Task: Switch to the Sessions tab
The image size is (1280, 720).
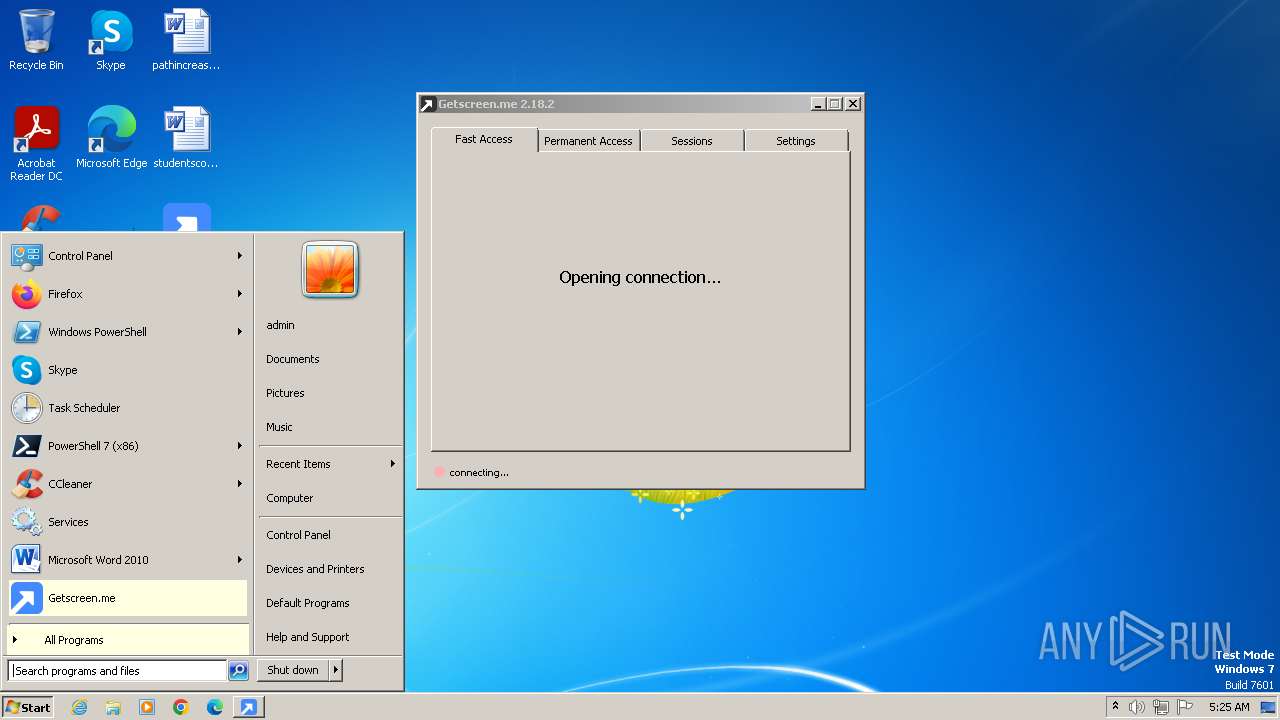Action: pyautogui.click(x=692, y=141)
